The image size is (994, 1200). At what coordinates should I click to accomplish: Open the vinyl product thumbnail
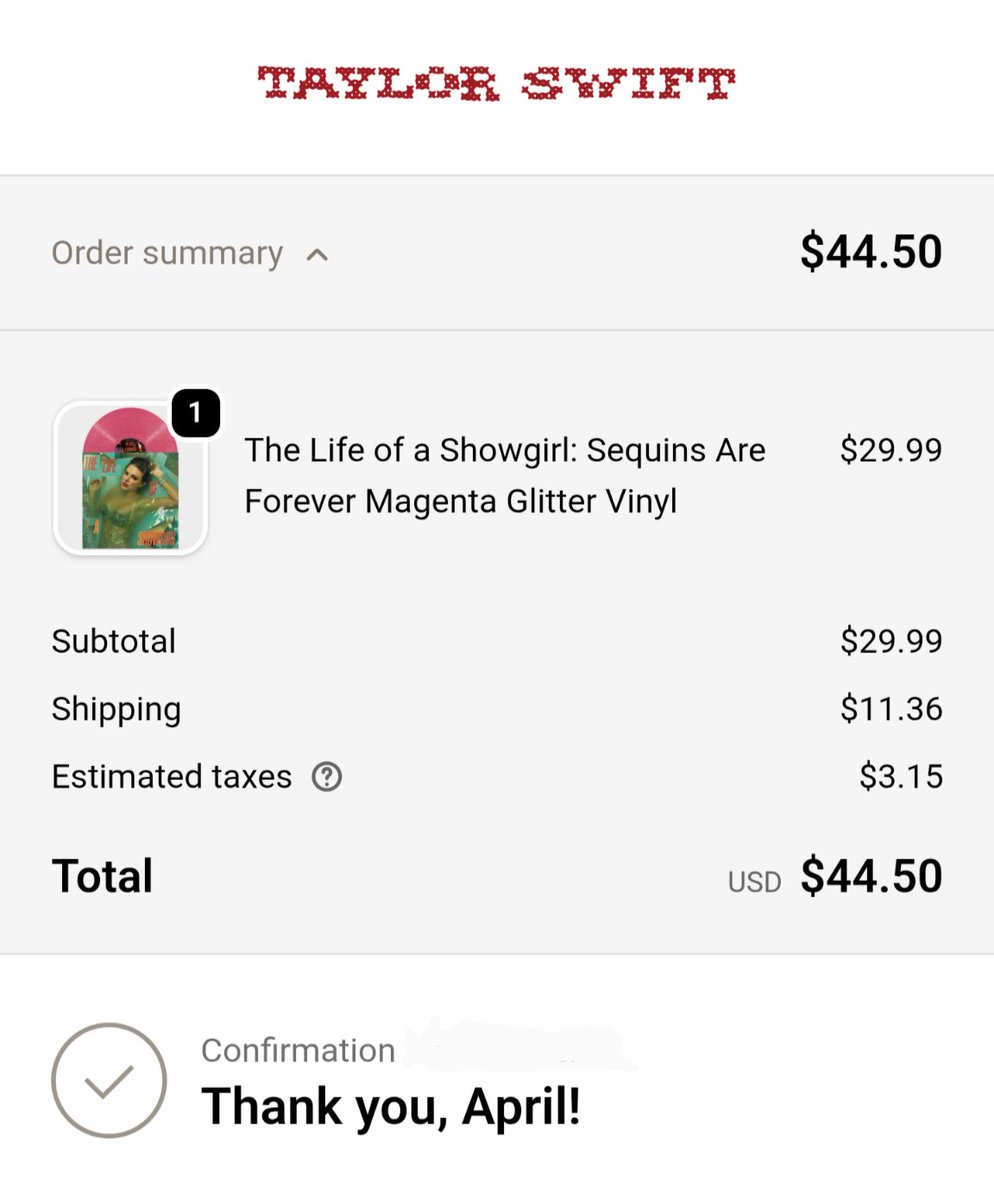[130, 478]
